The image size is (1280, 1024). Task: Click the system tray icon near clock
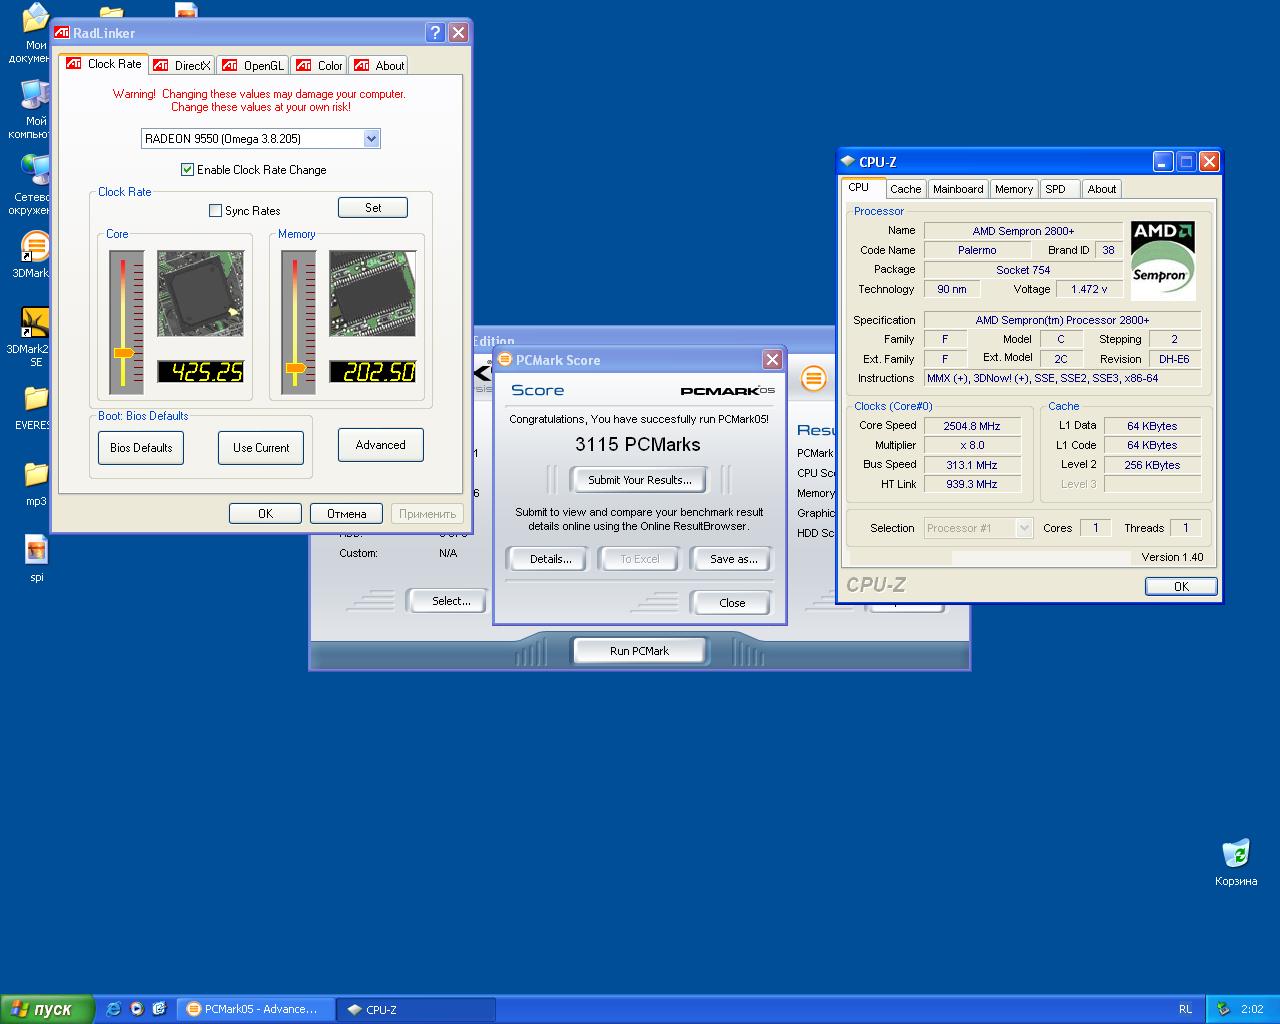1223,1009
